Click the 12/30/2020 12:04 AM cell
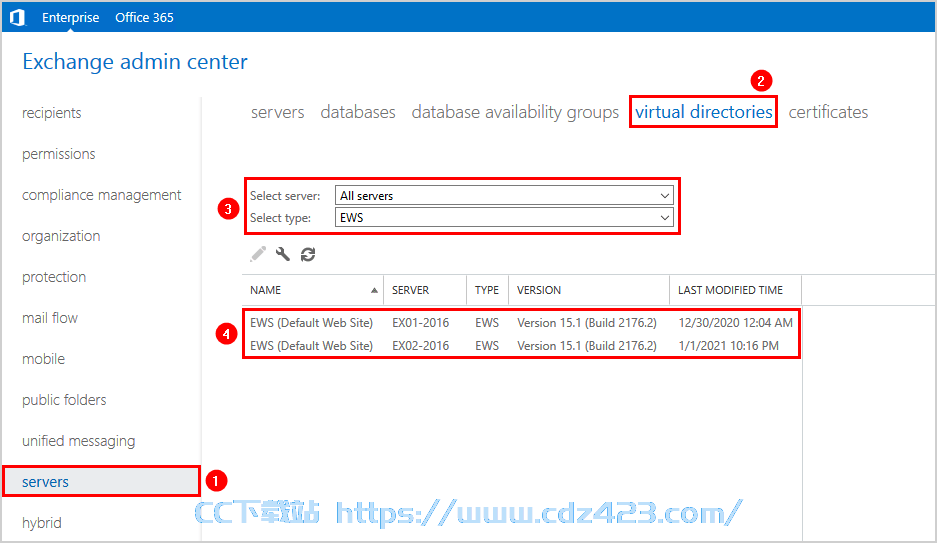937x543 pixels. [x=736, y=323]
